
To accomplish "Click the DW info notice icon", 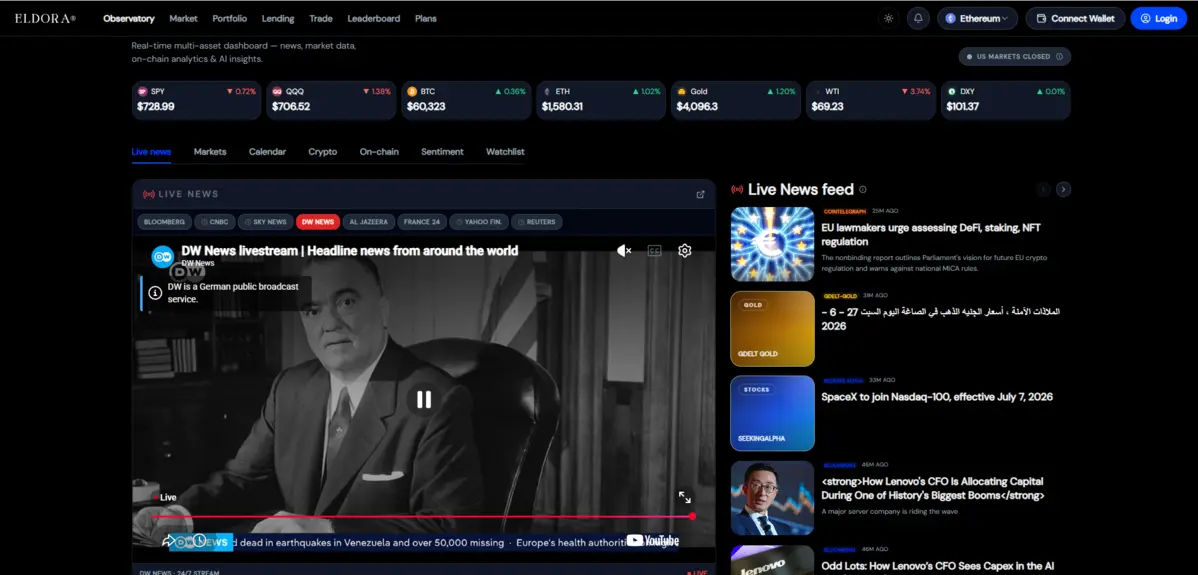I will [x=155, y=292].
